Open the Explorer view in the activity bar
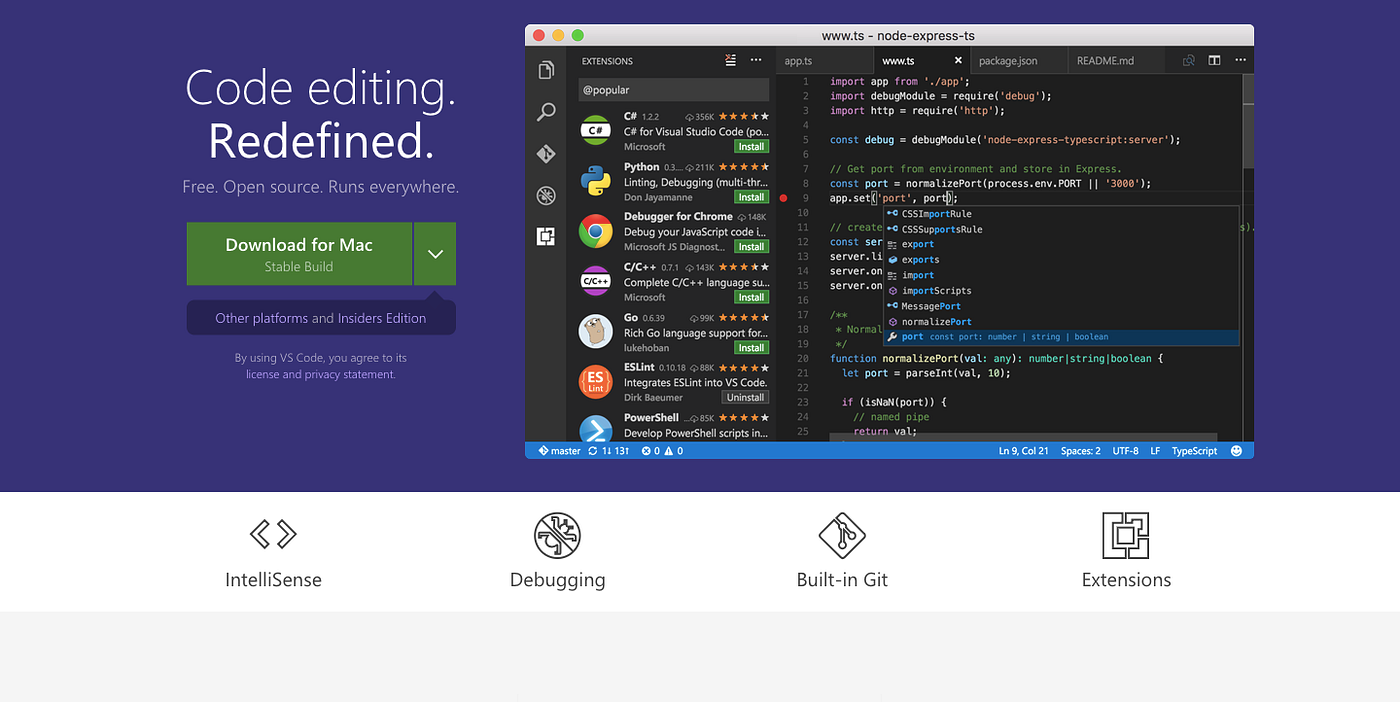The image size is (1400, 702). 546,68
